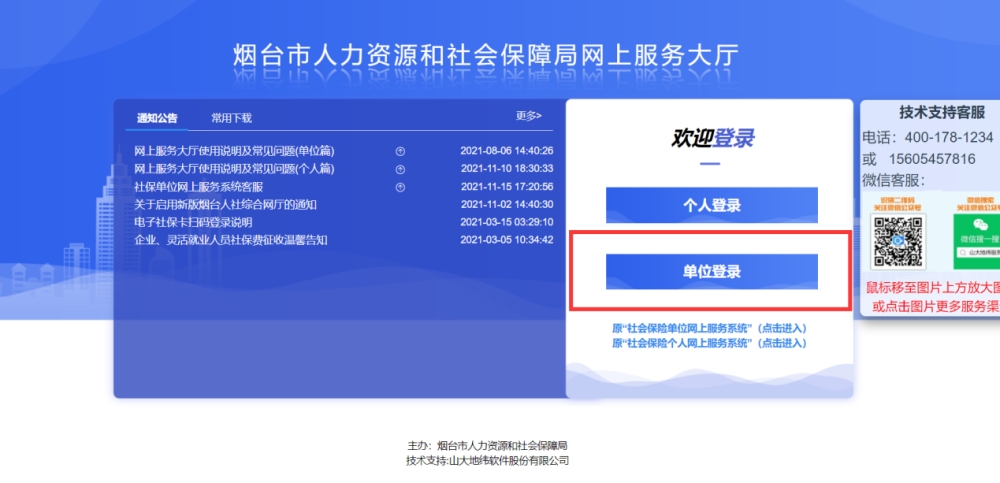1000x483 pixels.
Task: Click pin icon beside the 单位篇 notice
Action: (x=401, y=152)
